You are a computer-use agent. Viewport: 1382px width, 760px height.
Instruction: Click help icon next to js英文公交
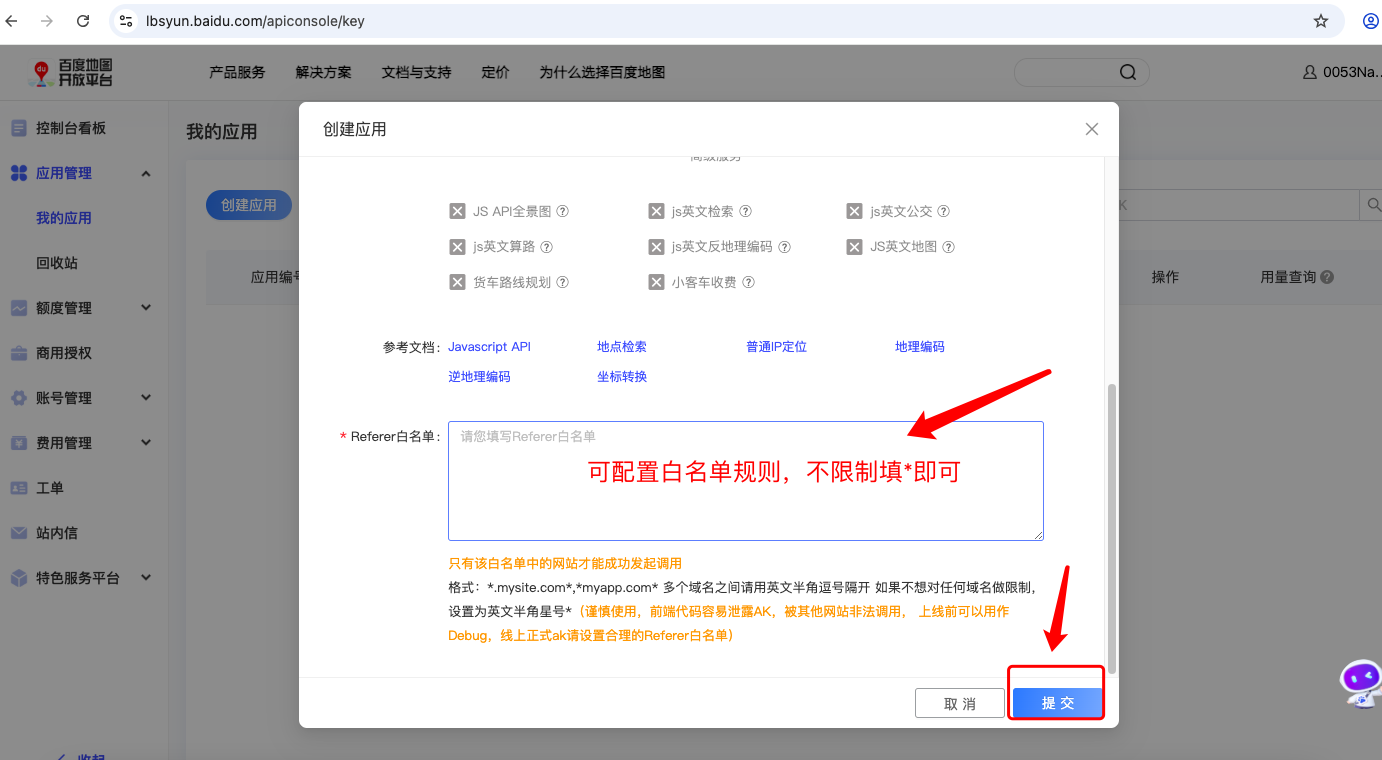pos(943,211)
